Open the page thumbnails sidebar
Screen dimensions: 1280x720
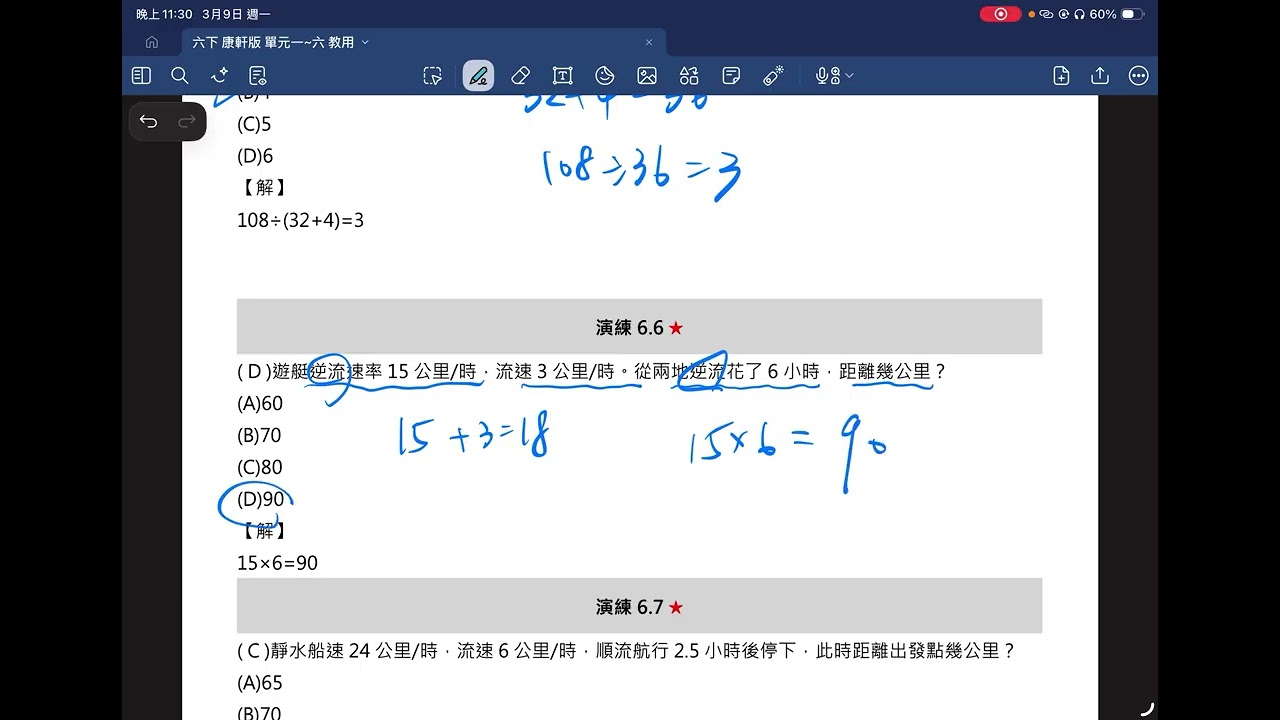coord(141,75)
